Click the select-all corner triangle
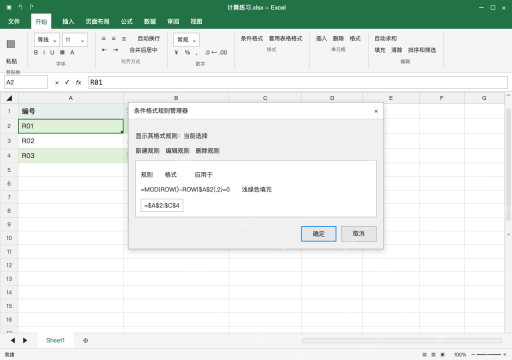This screenshot has height=360, width=512. coord(9,98)
